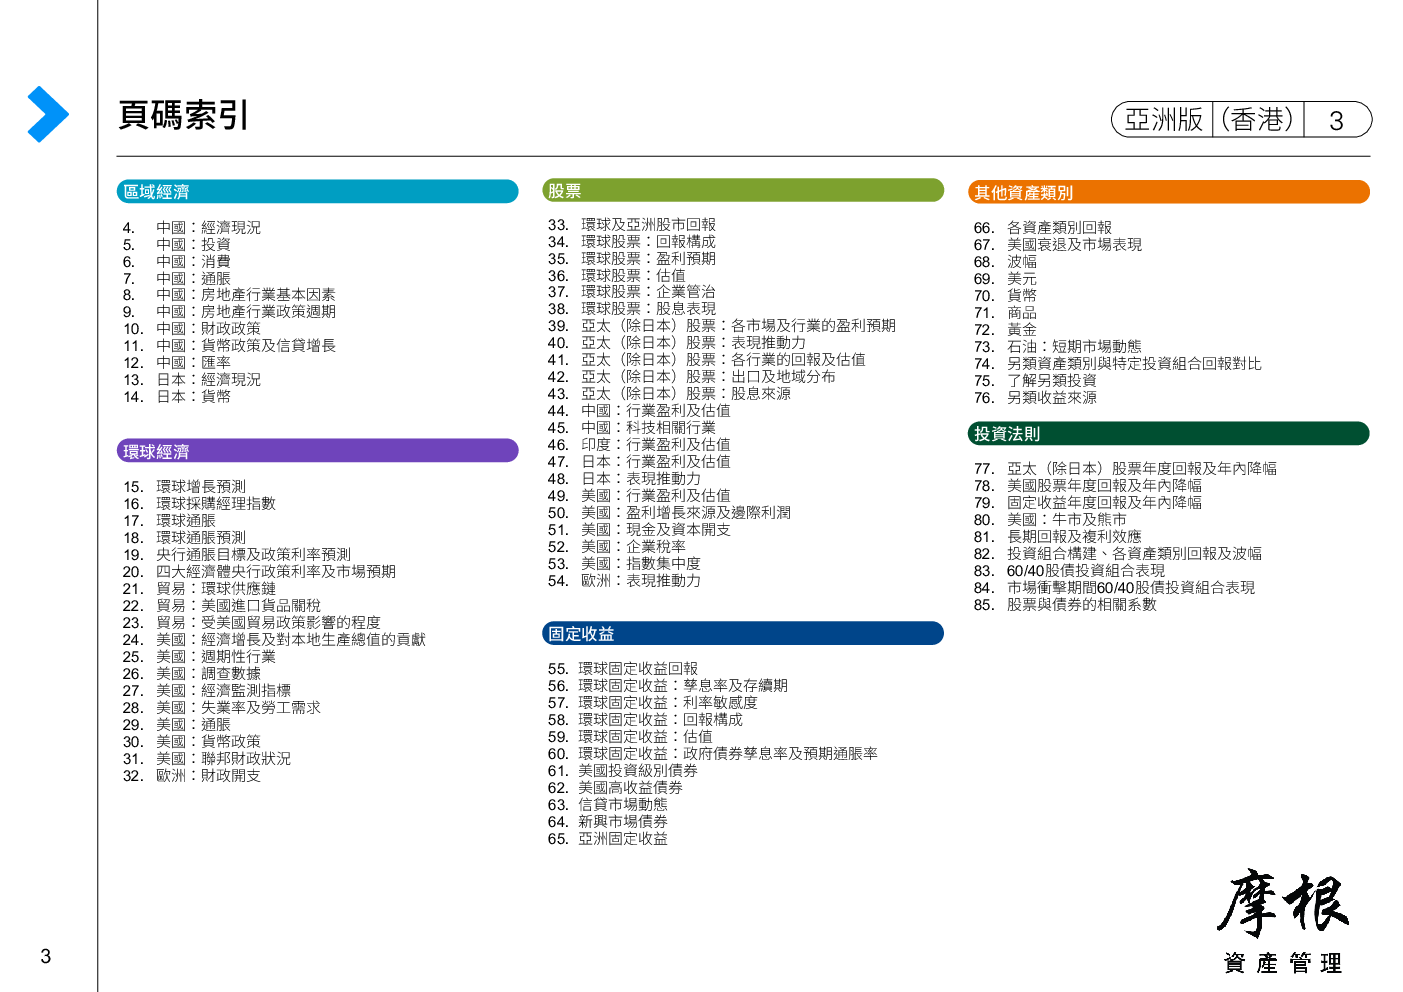
Task: Click the 頁碼索引 page title
Action: pyautogui.click(x=183, y=115)
